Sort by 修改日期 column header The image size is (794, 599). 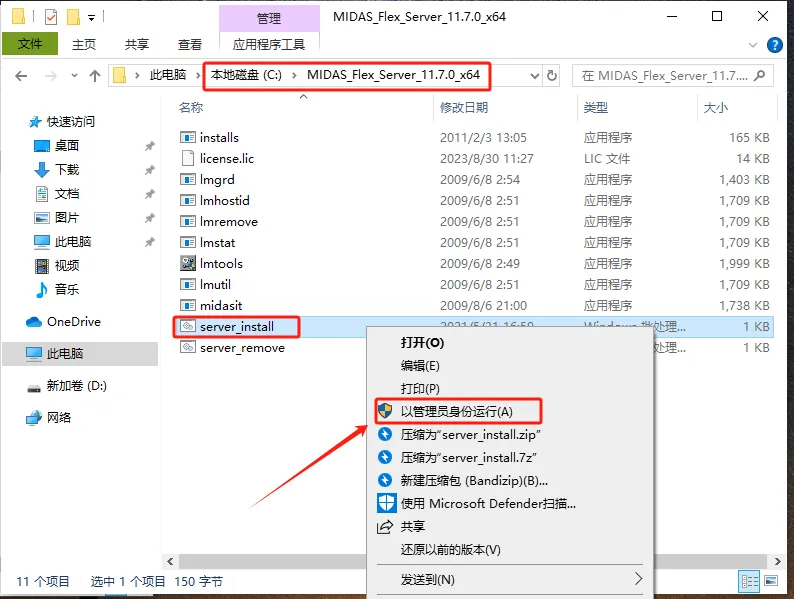click(x=464, y=107)
